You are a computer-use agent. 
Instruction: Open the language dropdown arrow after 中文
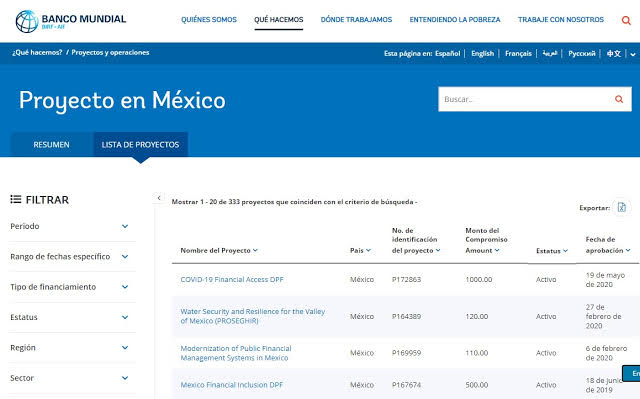pyautogui.click(x=633, y=54)
